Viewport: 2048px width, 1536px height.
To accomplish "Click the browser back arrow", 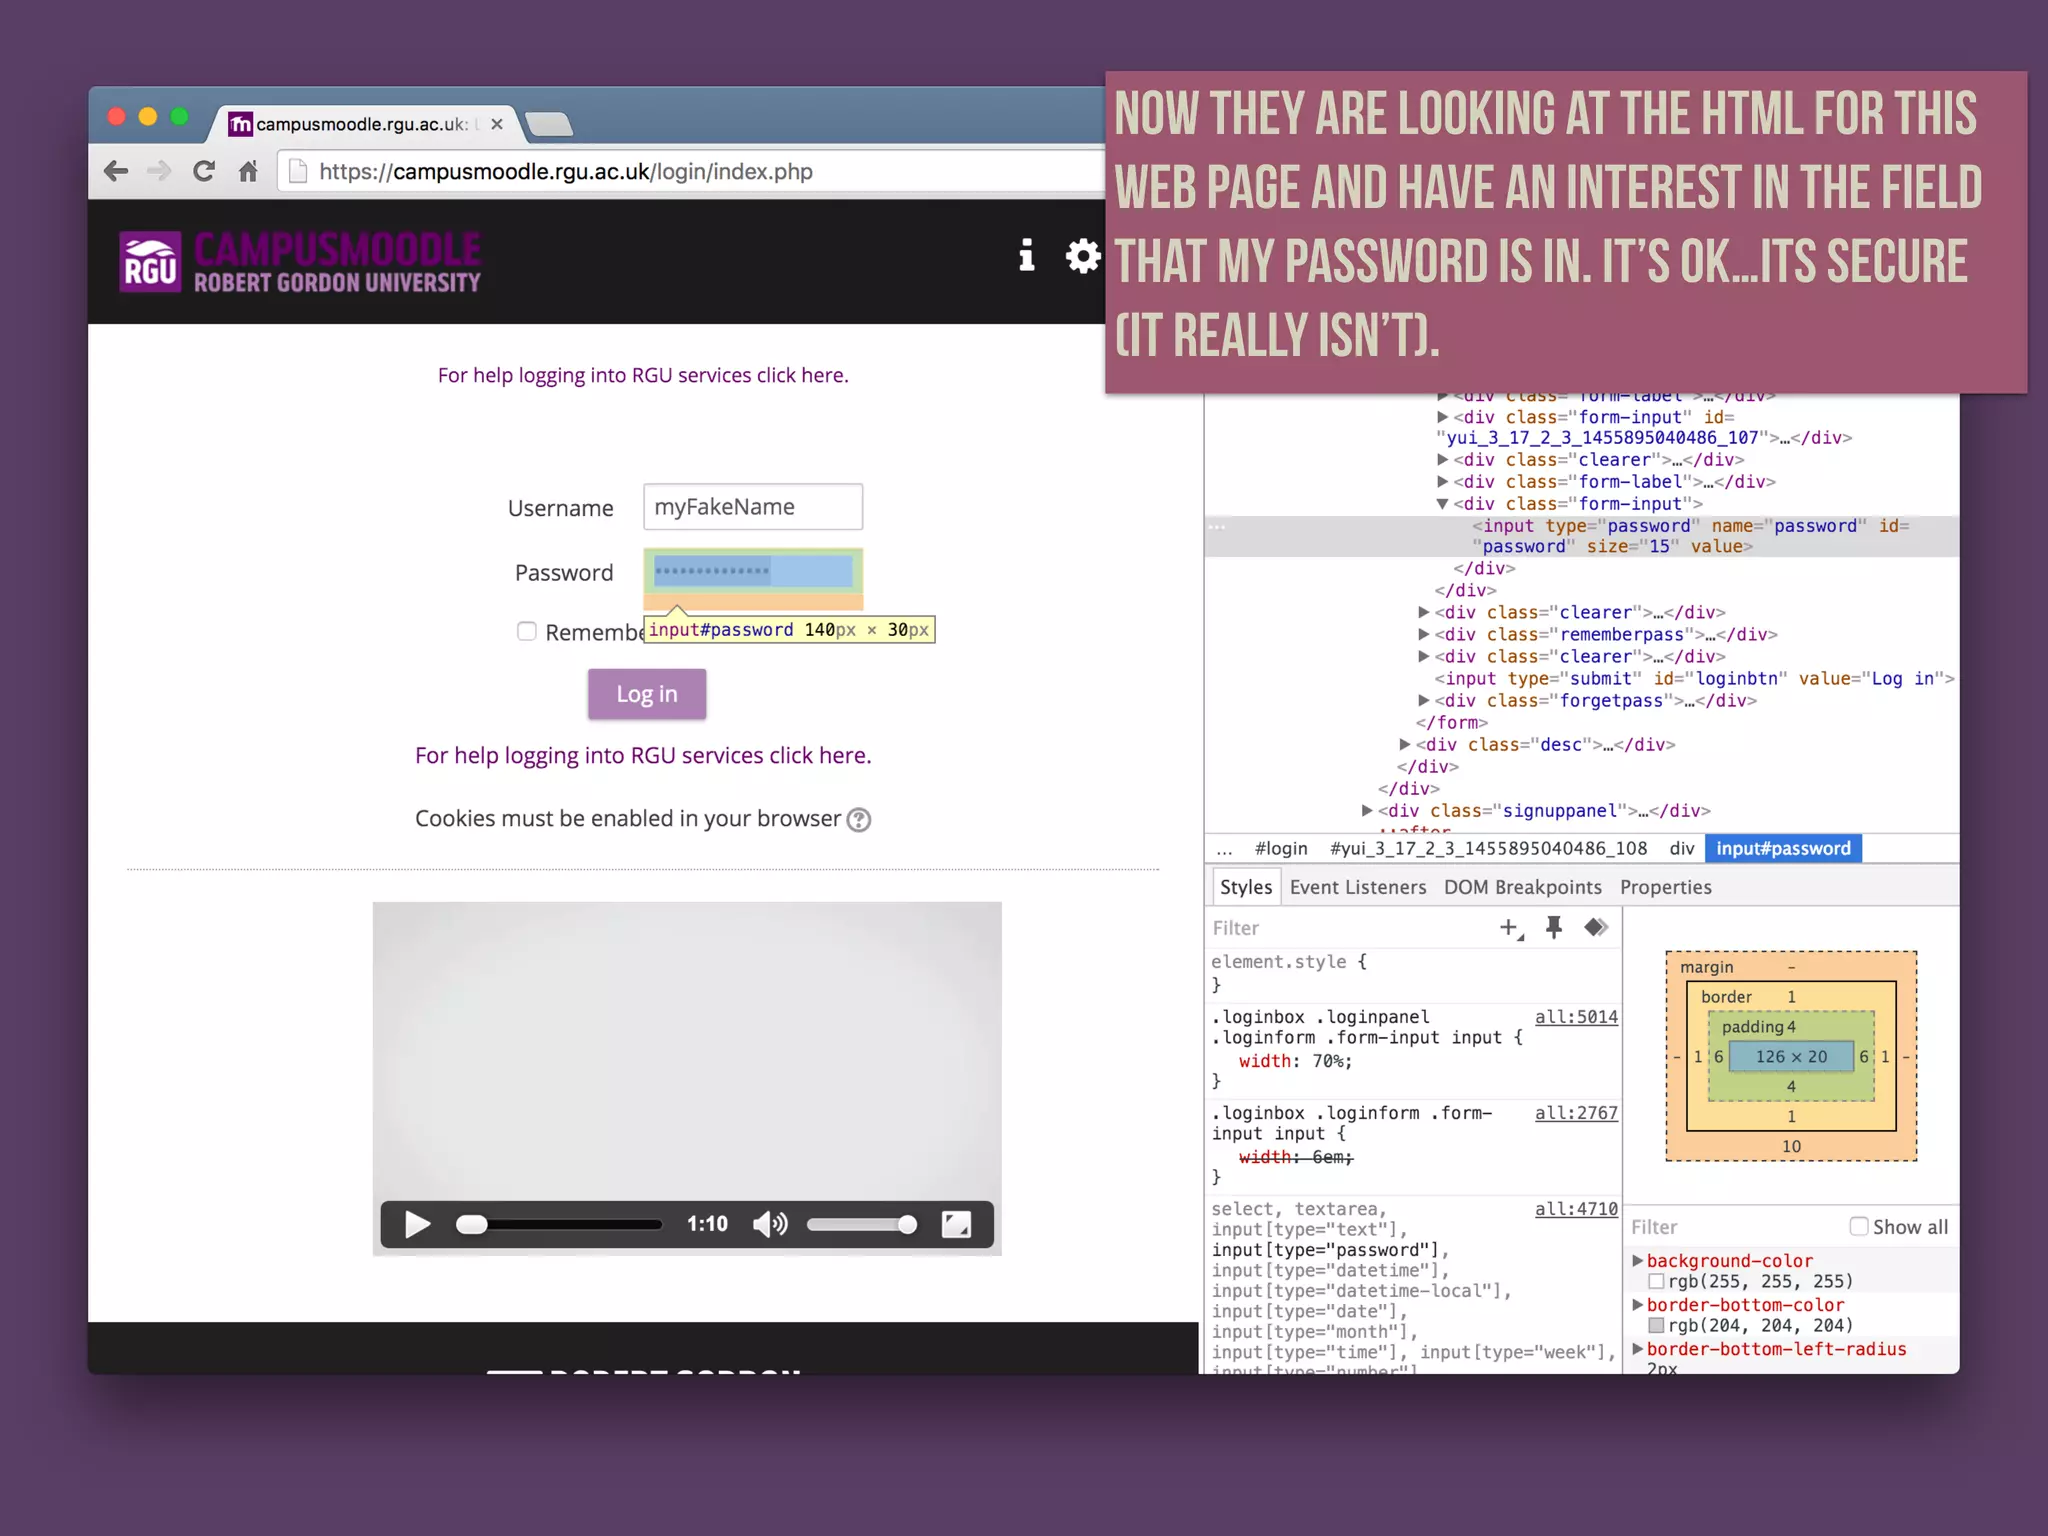I will [116, 171].
